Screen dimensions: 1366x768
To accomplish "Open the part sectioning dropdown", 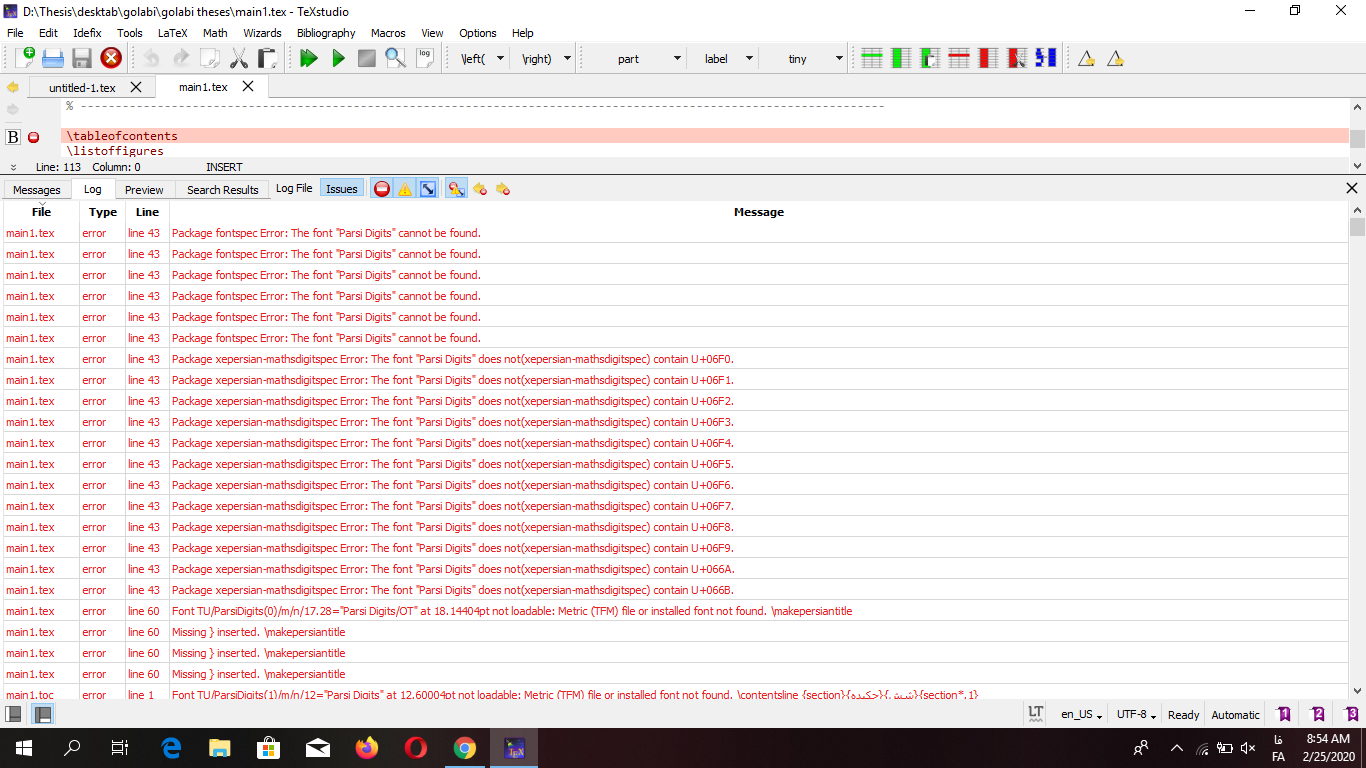I will 677,59.
